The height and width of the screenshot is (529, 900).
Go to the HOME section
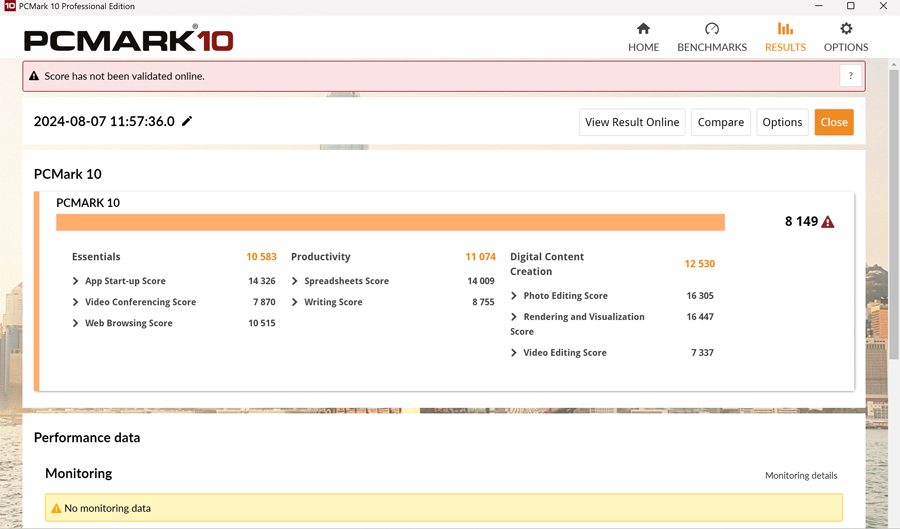pos(643,37)
